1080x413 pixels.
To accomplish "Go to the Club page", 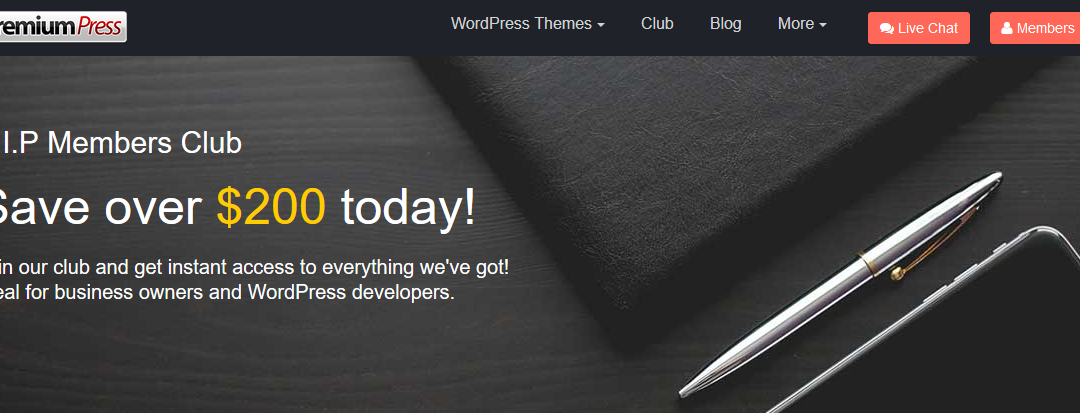I will pyautogui.click(x=657, y=23).
